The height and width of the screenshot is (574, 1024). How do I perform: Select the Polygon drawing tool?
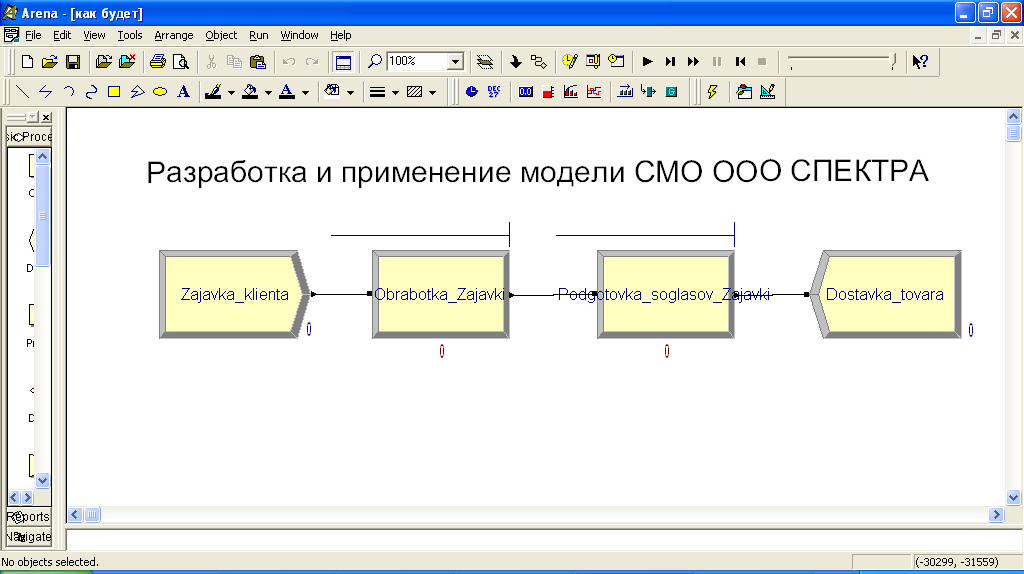137,92
